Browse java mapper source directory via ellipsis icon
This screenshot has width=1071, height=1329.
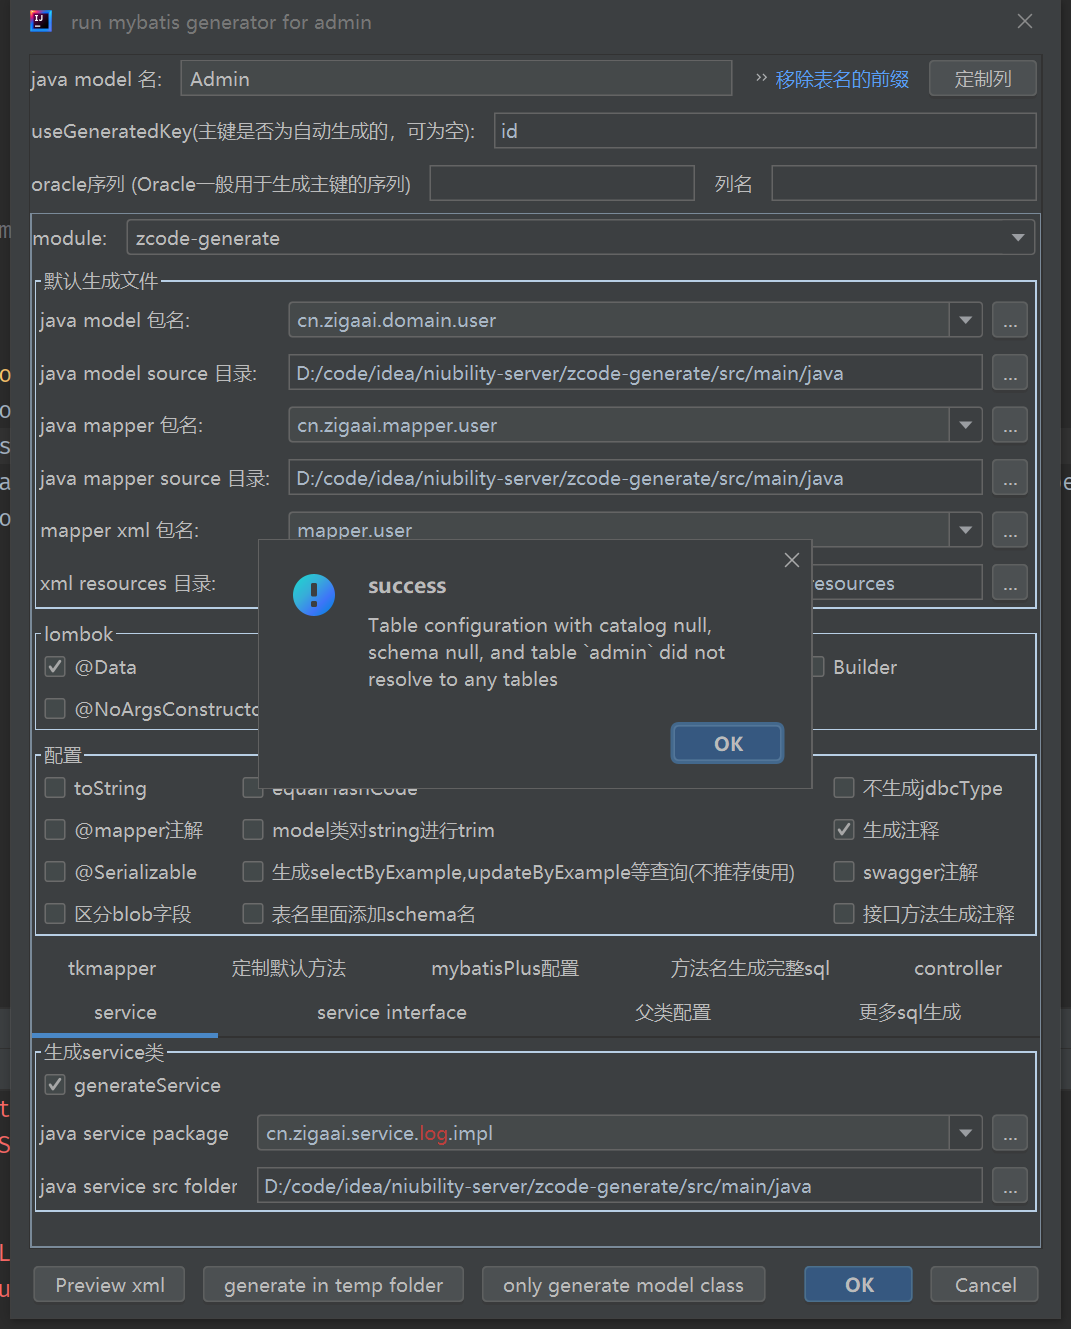pyautogui.click(x=1009, y=477)
